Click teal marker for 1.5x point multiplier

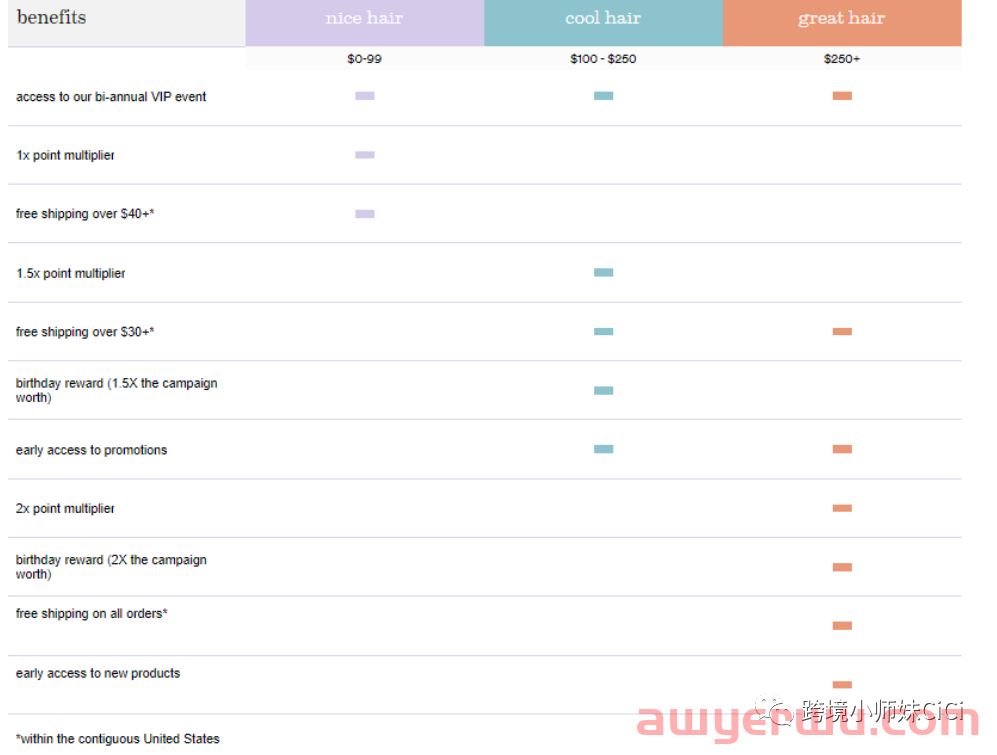point(603,272)
